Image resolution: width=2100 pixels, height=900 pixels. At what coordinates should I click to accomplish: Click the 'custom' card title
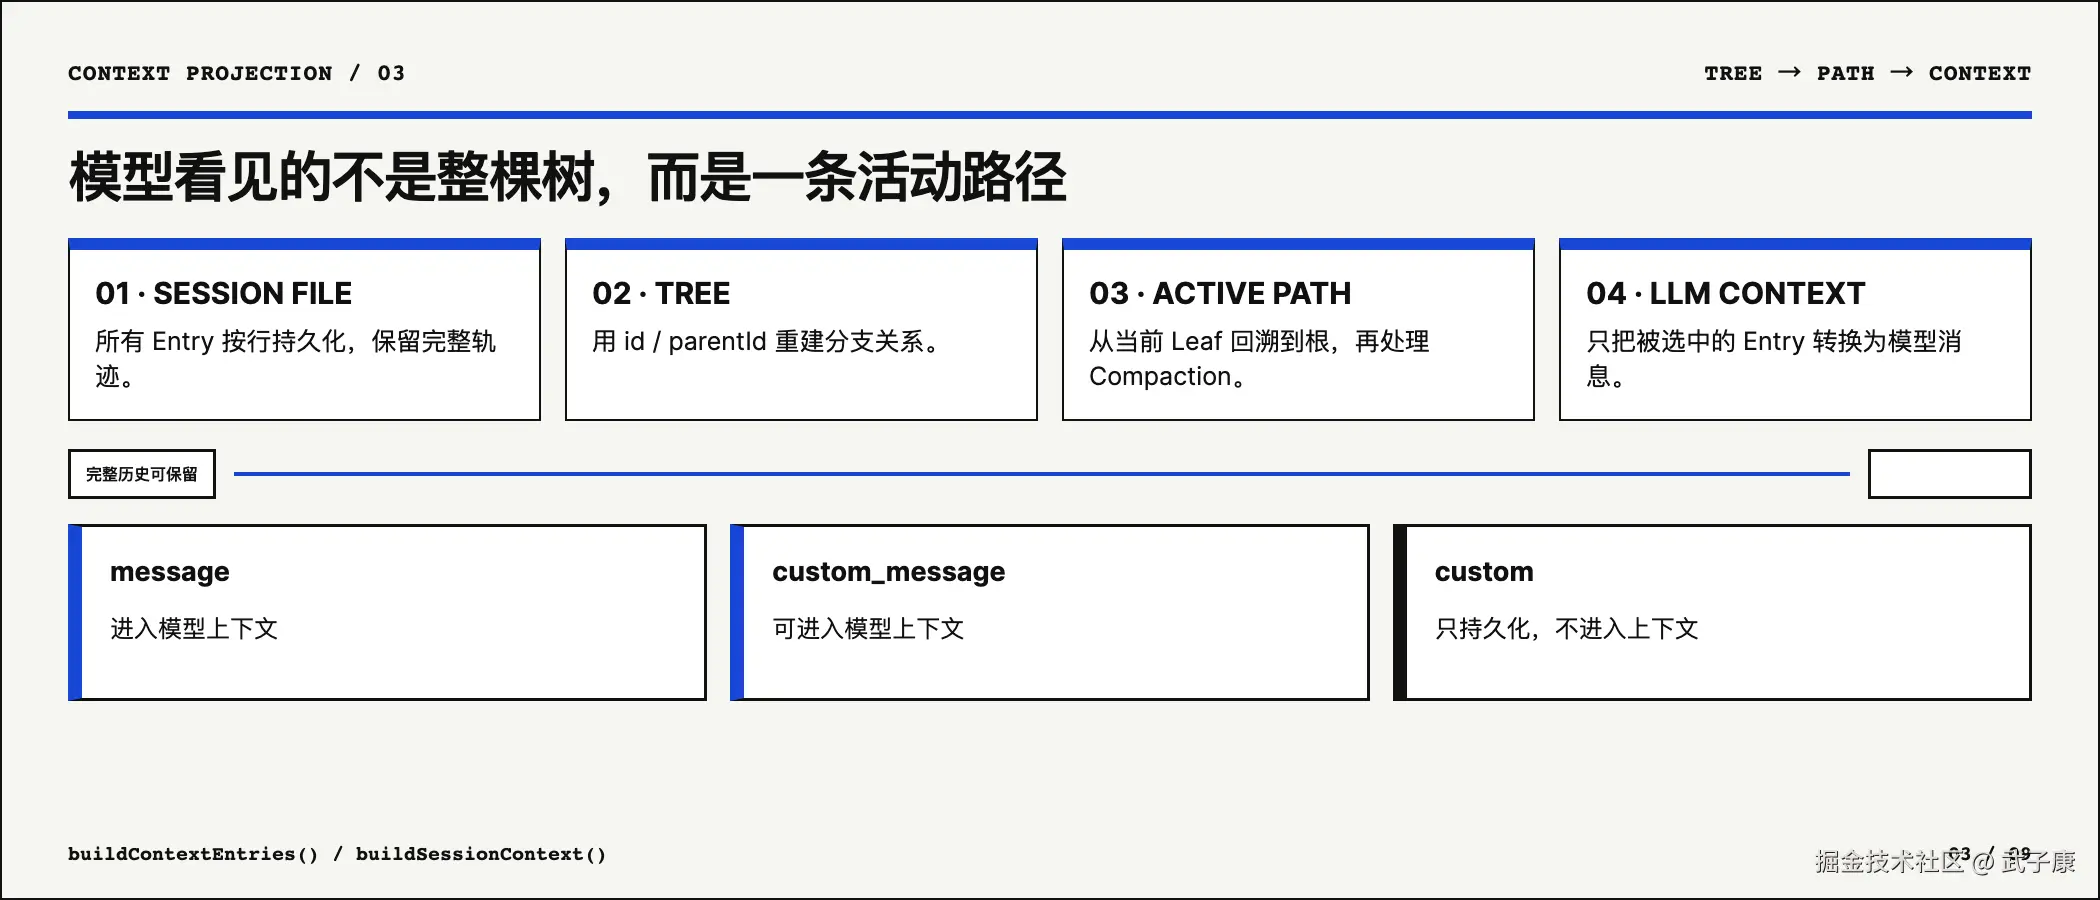point(1484,571)
